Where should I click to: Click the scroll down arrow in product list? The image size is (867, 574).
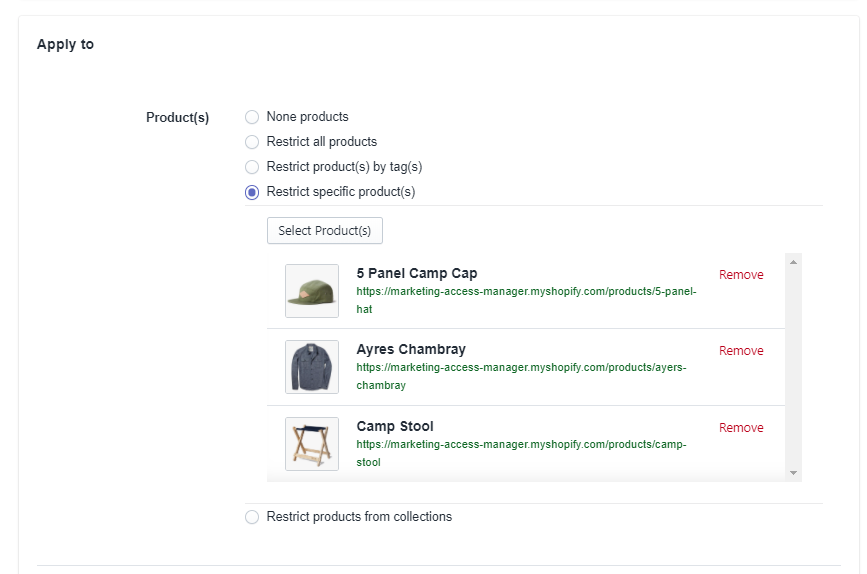pyautogui.click(x=793, y=473)
